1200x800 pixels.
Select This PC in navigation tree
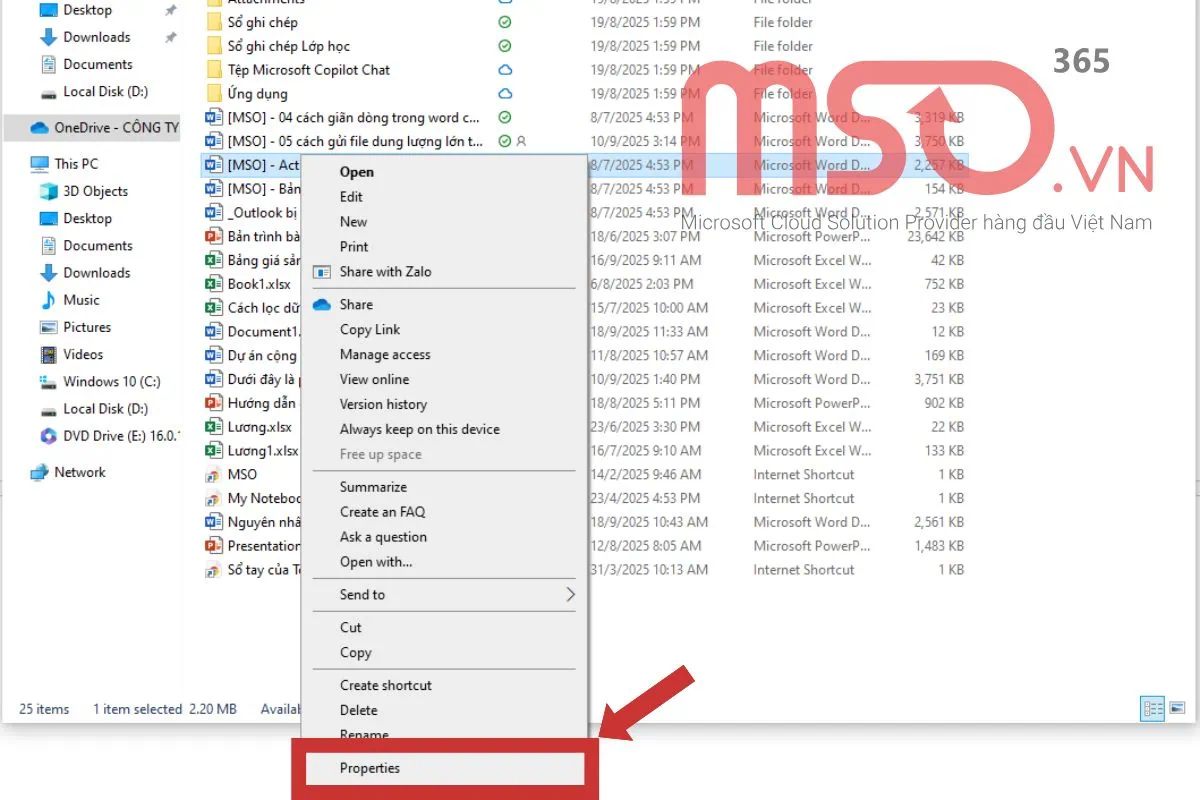(76, 164)
